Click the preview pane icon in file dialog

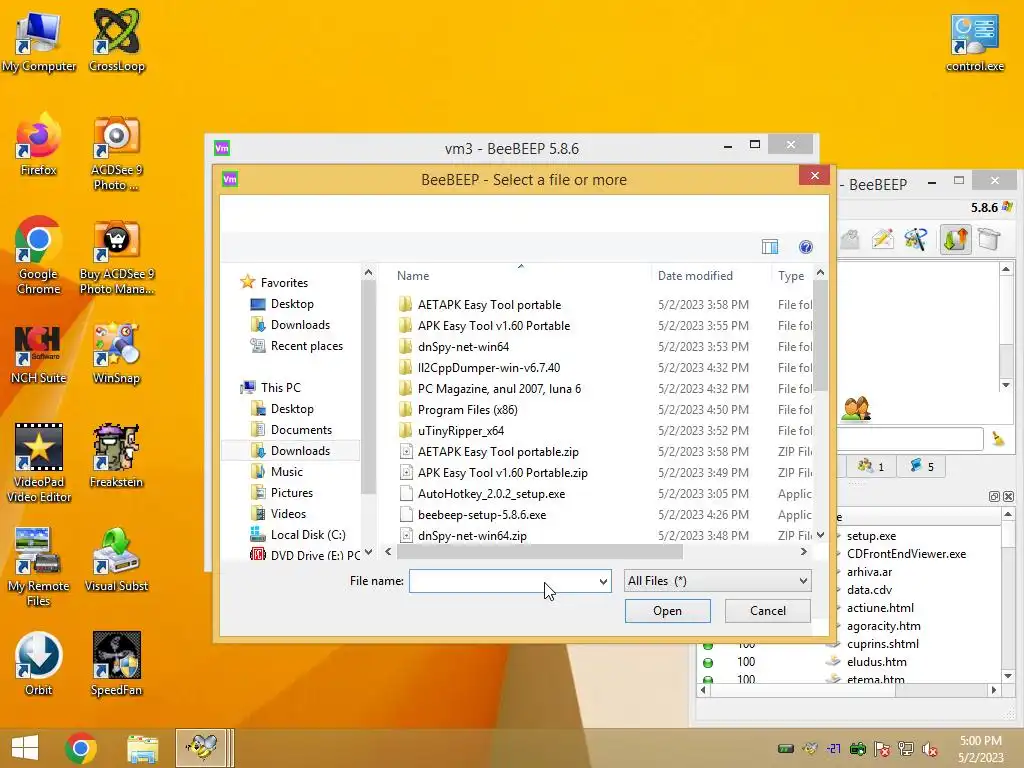coord(770,247)
